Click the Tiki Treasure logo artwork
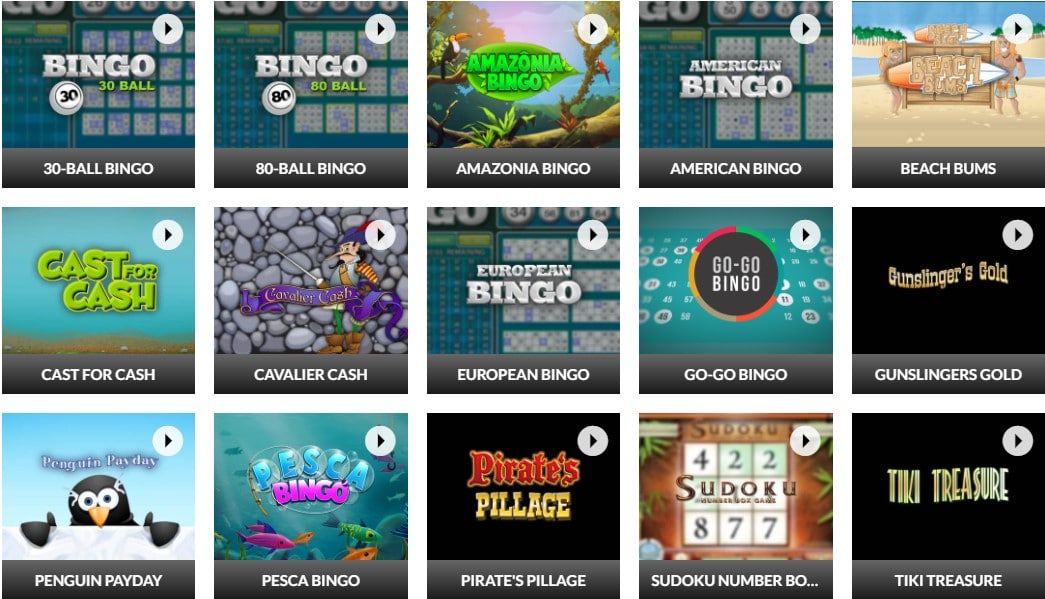The width and height of the screenshot is (1045, 599). 948,485
